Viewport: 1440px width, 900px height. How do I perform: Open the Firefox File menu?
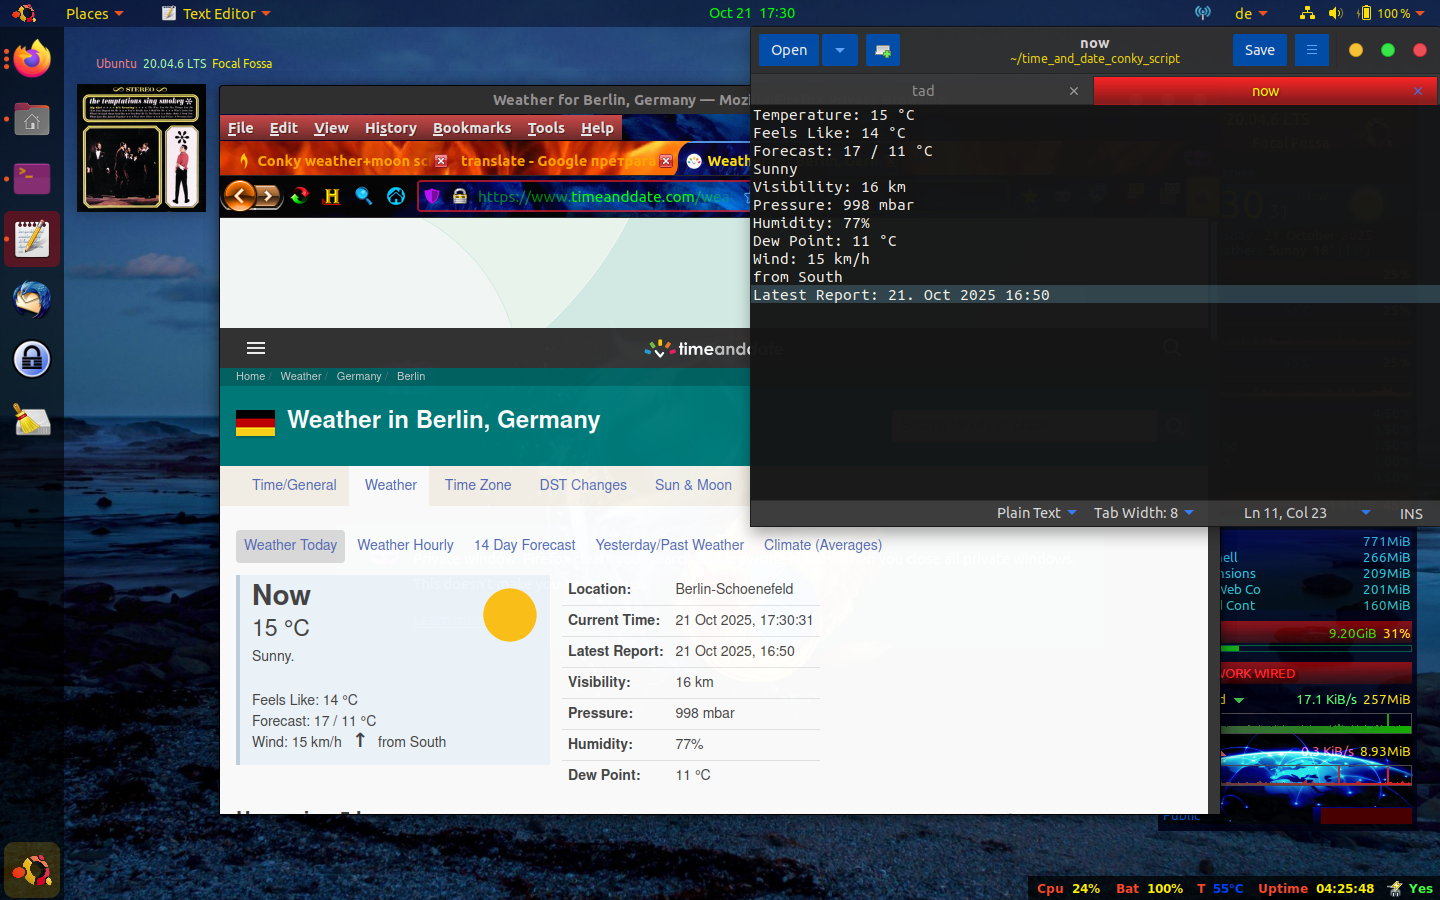click(240, 128)
